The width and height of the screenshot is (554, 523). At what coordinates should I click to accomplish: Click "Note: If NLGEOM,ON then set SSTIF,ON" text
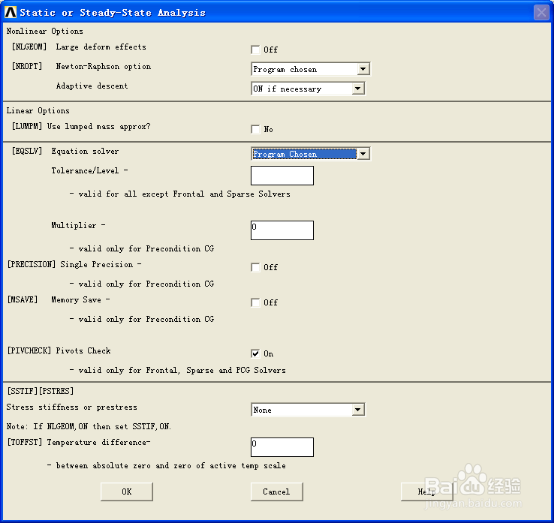88,426
